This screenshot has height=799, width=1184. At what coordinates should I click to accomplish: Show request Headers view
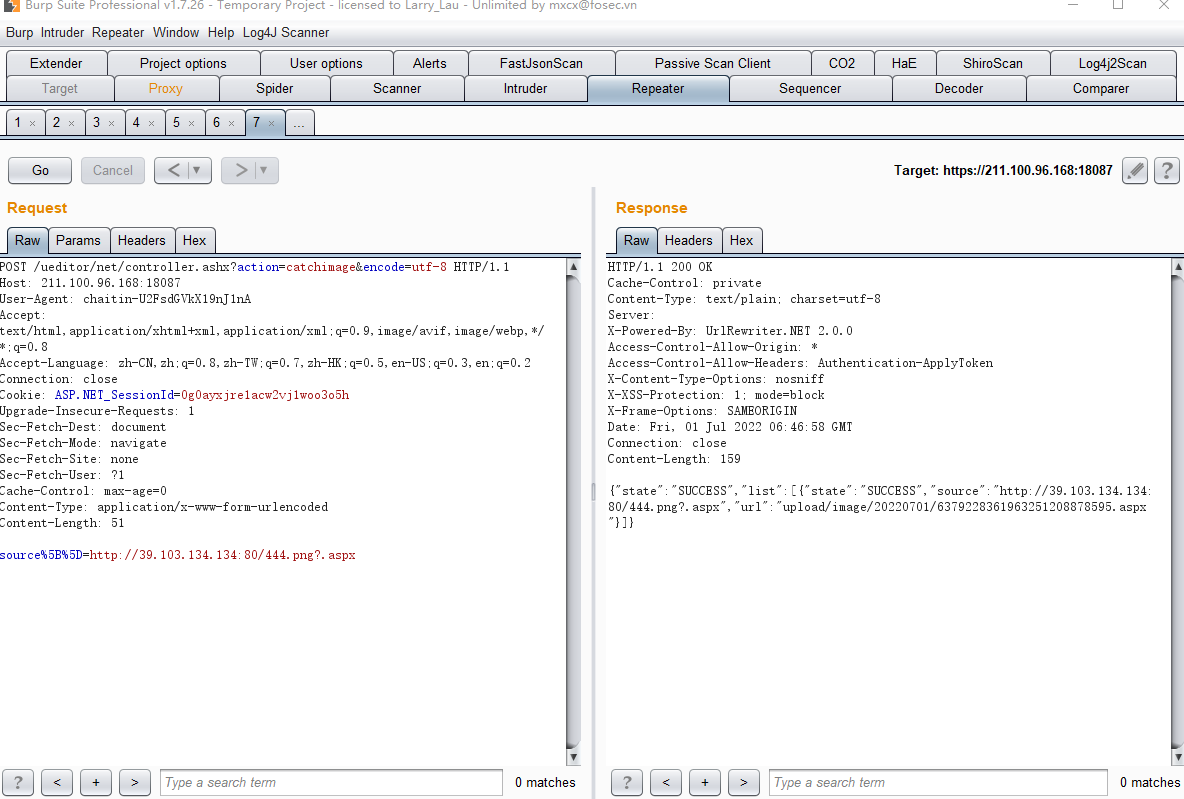coord(141,240)
